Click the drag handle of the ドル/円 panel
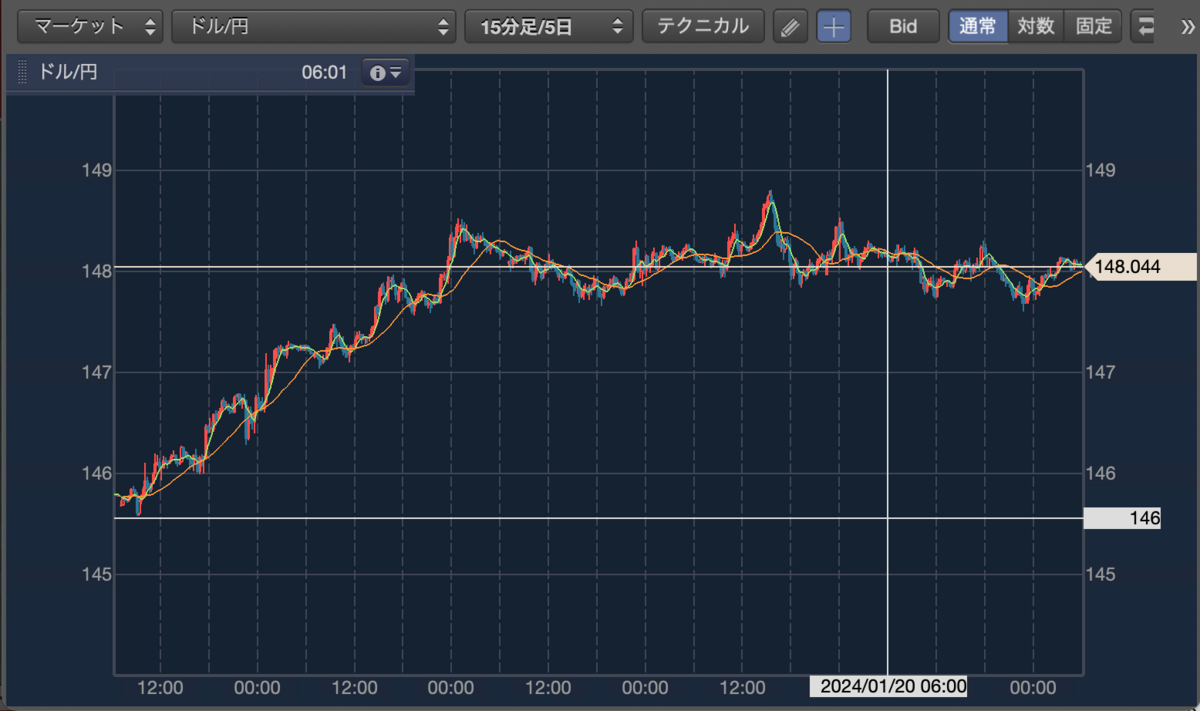This screenshot has width=1200, height=711. [23, 73]
